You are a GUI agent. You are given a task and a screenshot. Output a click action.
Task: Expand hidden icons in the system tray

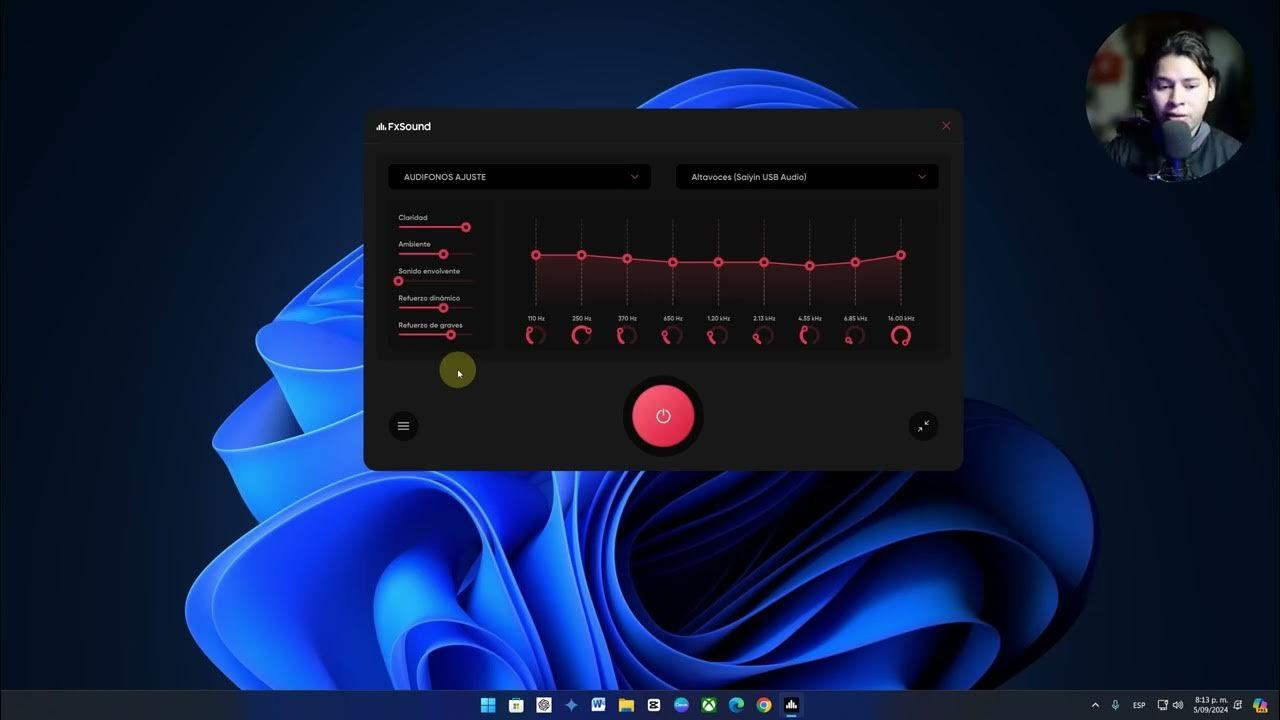pos(1095,705)
